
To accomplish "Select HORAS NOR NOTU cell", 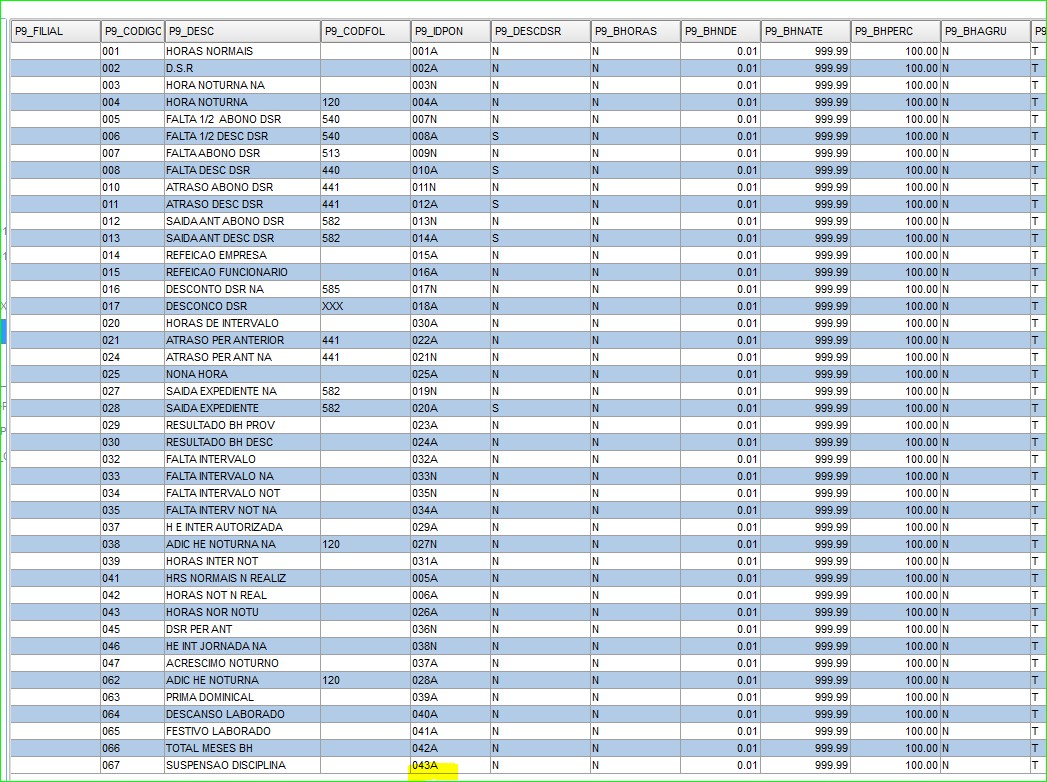I will click(242, 612).
